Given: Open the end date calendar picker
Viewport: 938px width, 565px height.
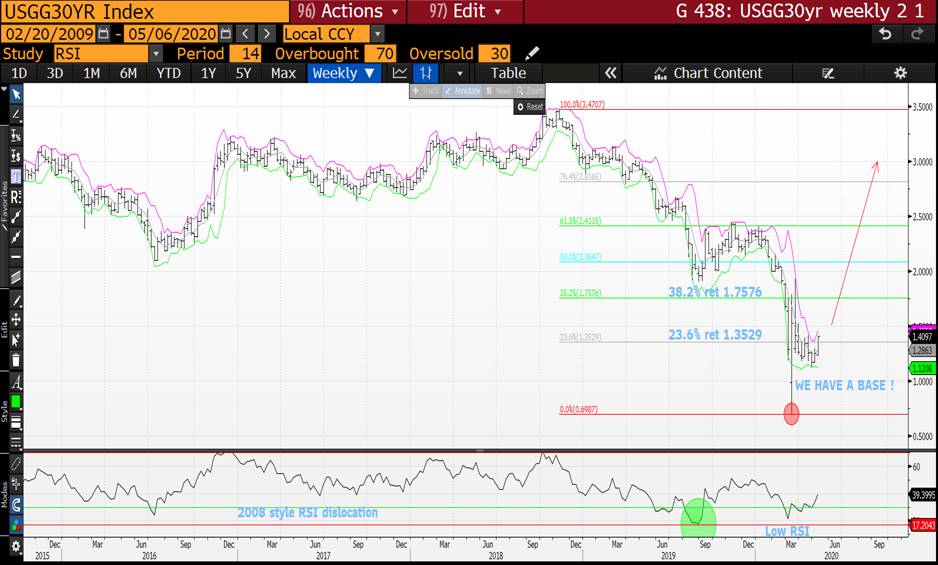Looking at the screenshot, I should coord(226,34).
